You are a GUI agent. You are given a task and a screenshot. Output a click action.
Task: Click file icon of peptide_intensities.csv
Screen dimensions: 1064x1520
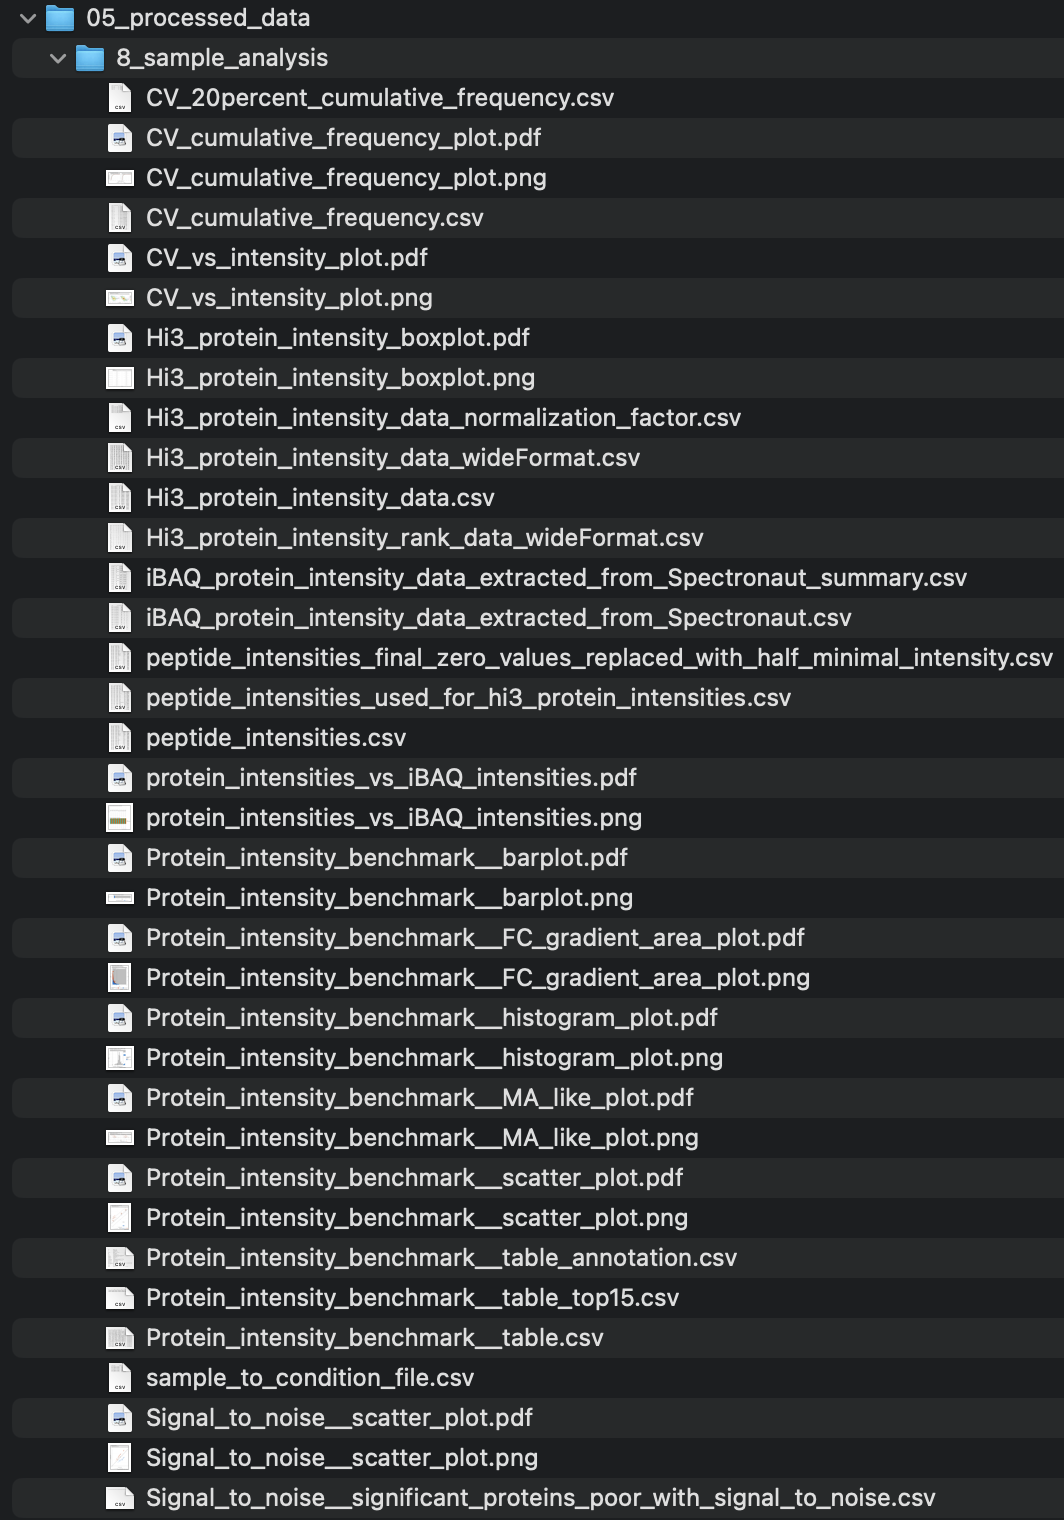tap(120, 738)
